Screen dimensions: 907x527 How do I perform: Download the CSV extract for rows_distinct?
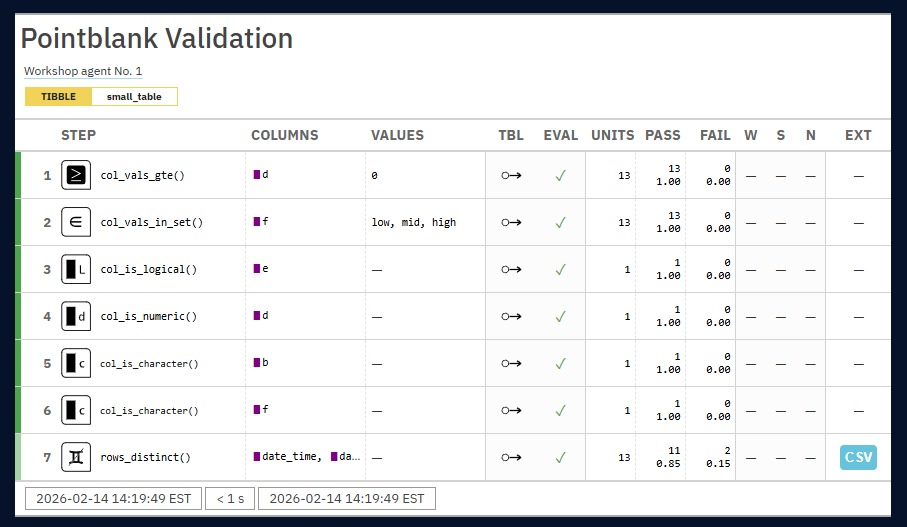click(x=857, y=457)
